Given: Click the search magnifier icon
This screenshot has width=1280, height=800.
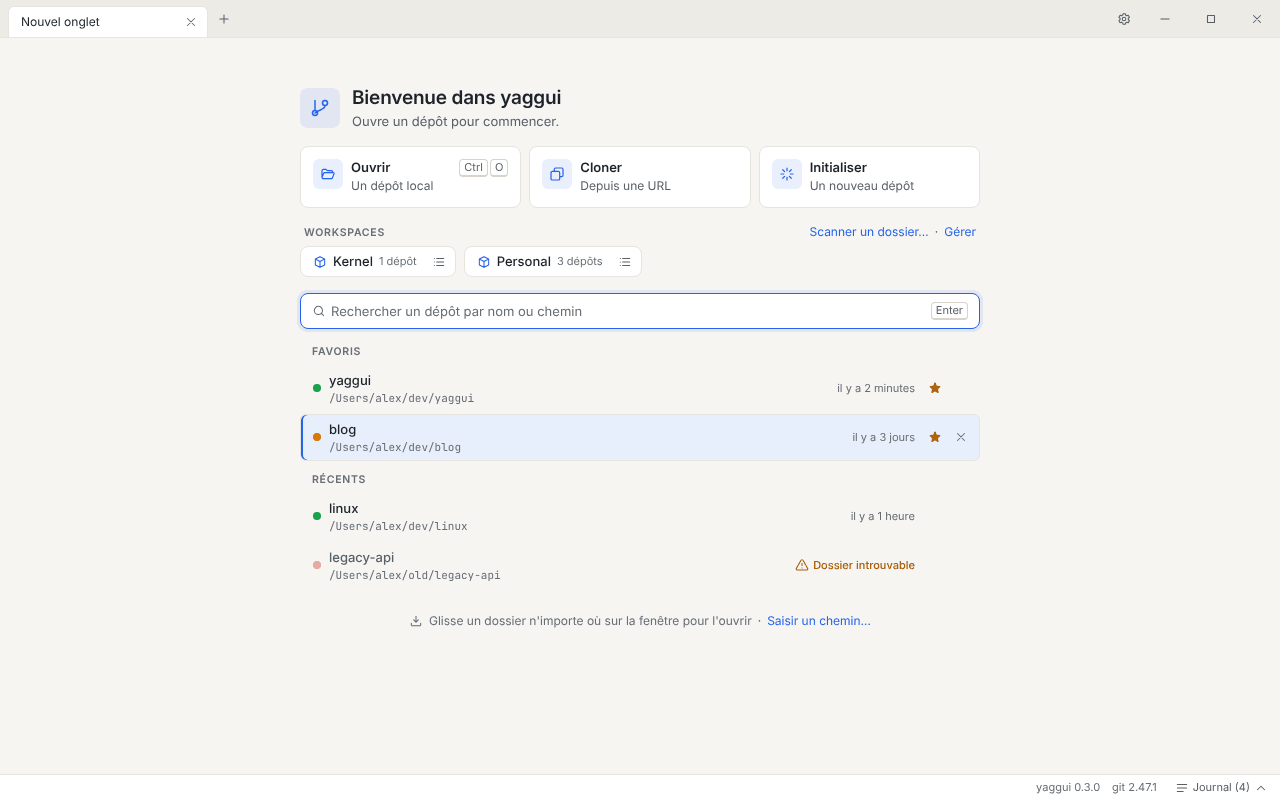Looking at the screenshot, I should pyautogui.click(x=319, y=311).
